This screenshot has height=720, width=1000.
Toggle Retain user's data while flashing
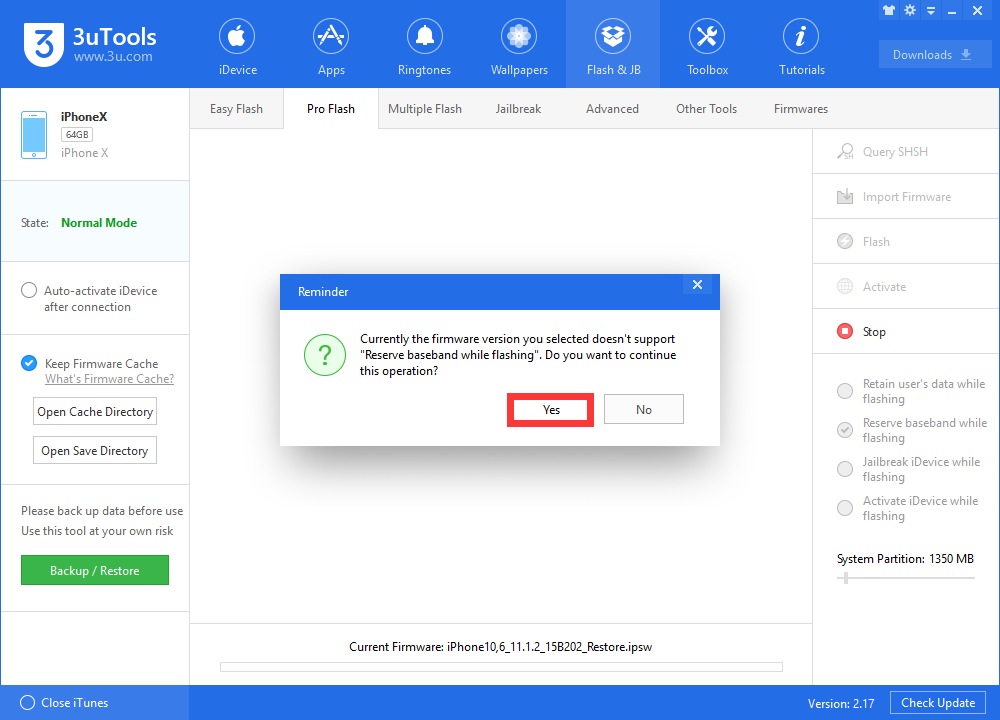coord(844,391)
